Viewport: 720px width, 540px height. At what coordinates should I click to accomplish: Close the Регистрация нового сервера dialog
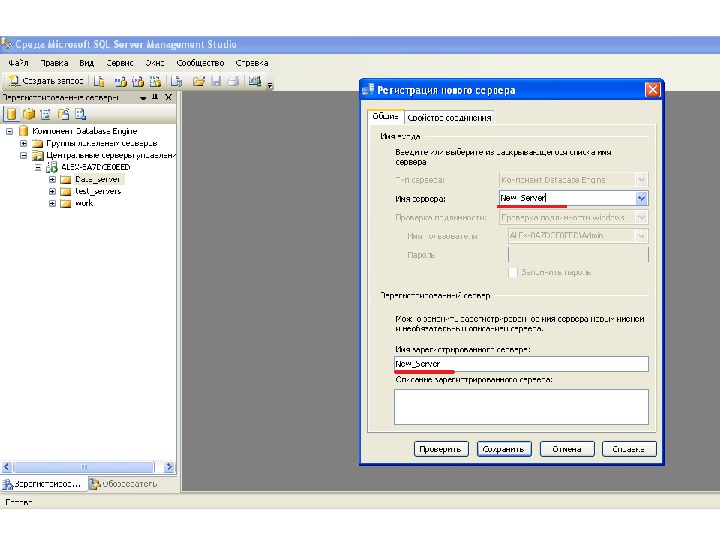(652, 90)
